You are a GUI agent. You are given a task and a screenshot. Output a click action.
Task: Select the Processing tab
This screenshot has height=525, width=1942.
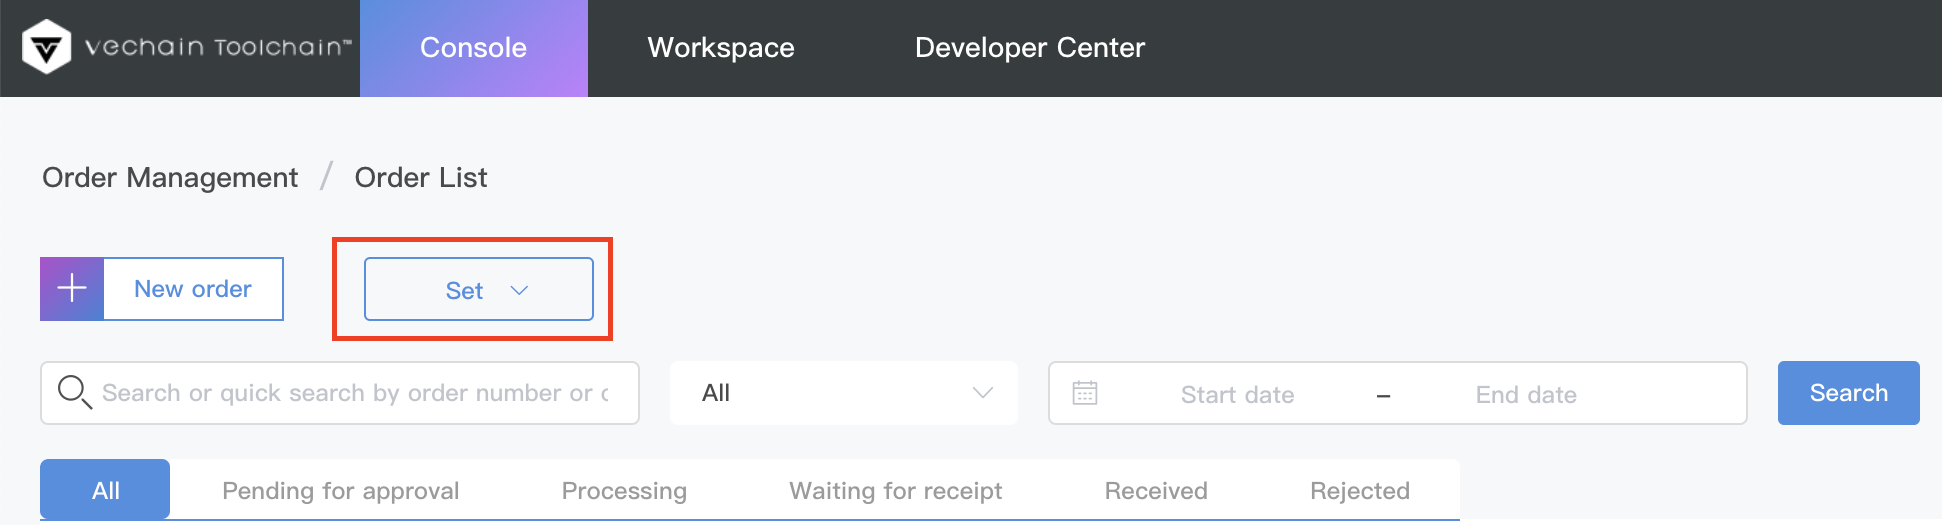pyautogui.click(x=624, y=490)
